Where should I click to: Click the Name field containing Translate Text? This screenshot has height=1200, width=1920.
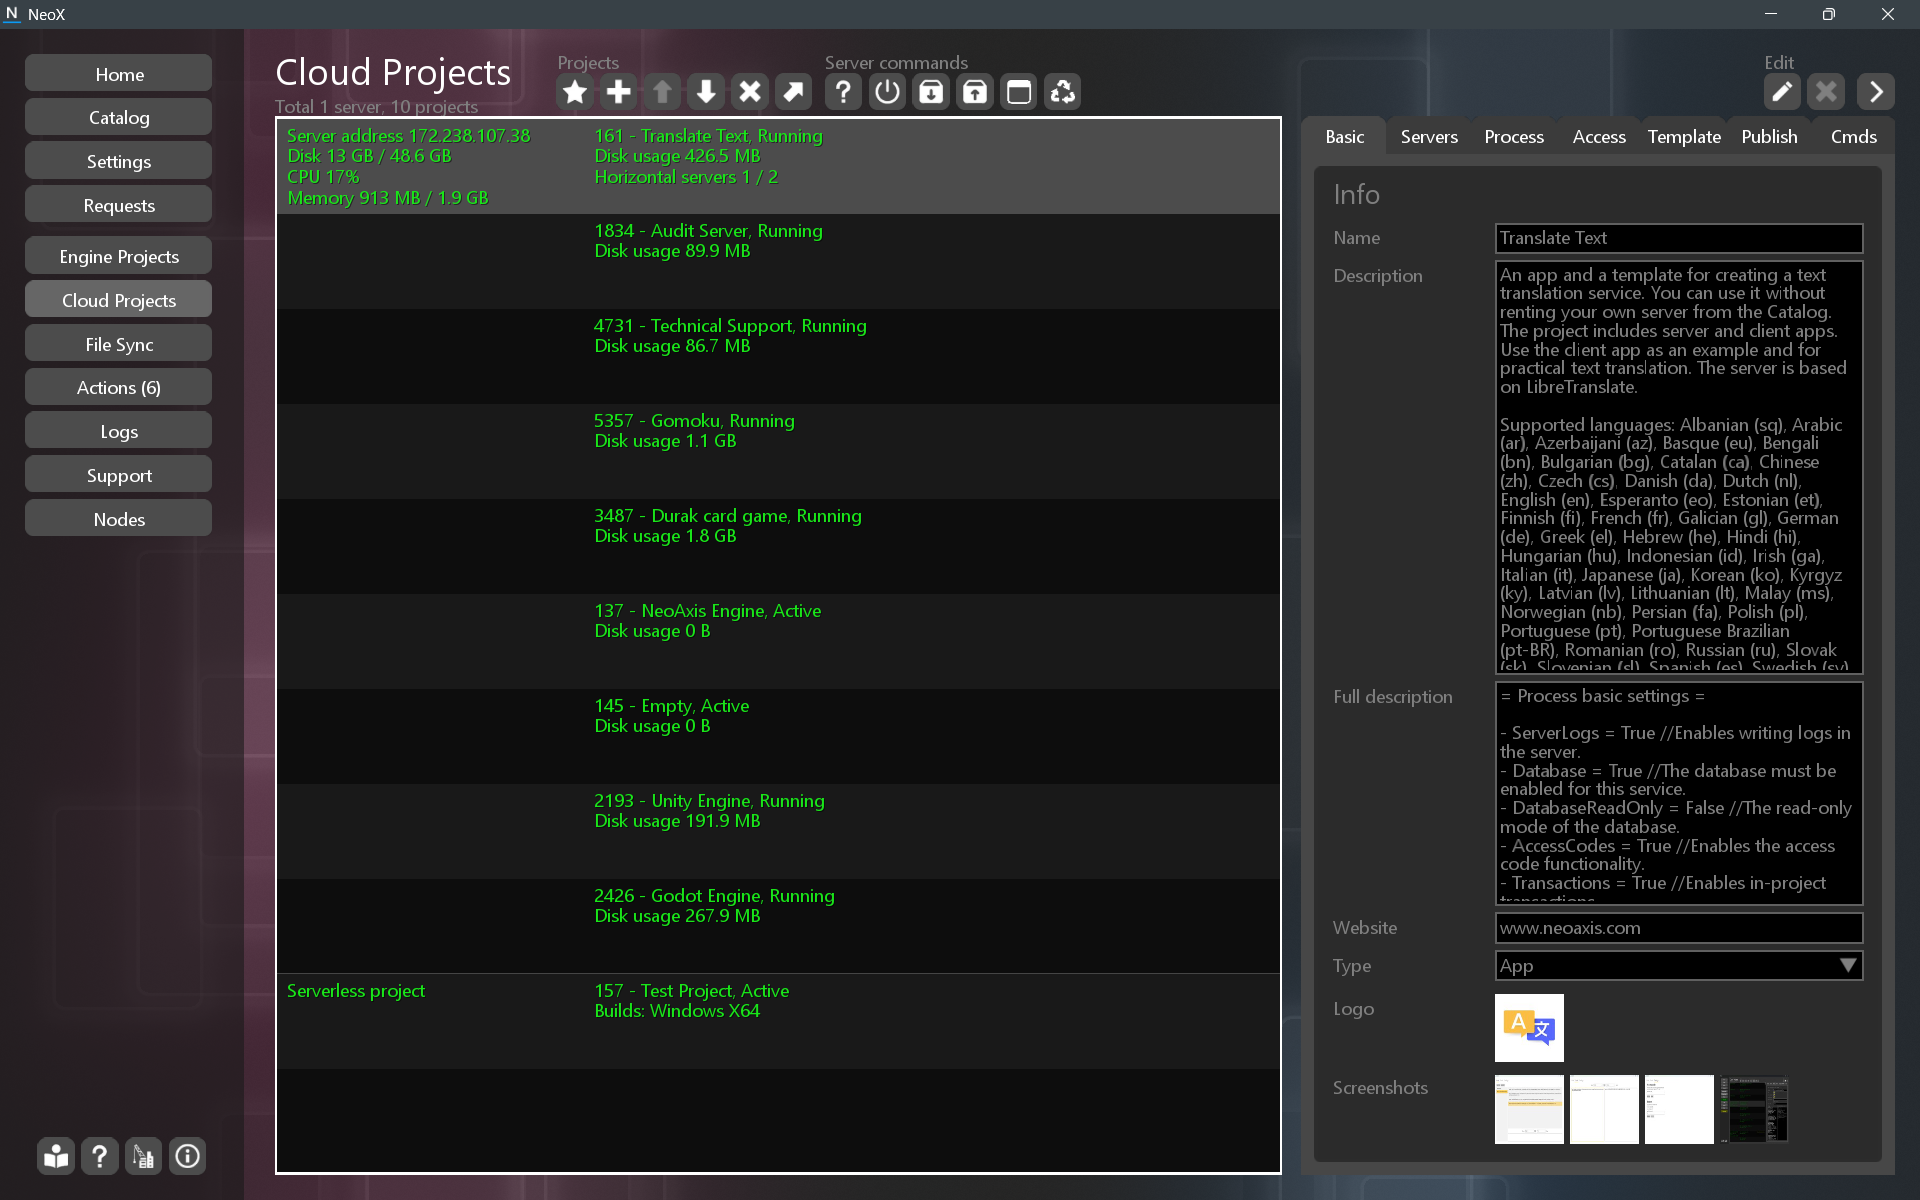click(x=1678, y=238)
